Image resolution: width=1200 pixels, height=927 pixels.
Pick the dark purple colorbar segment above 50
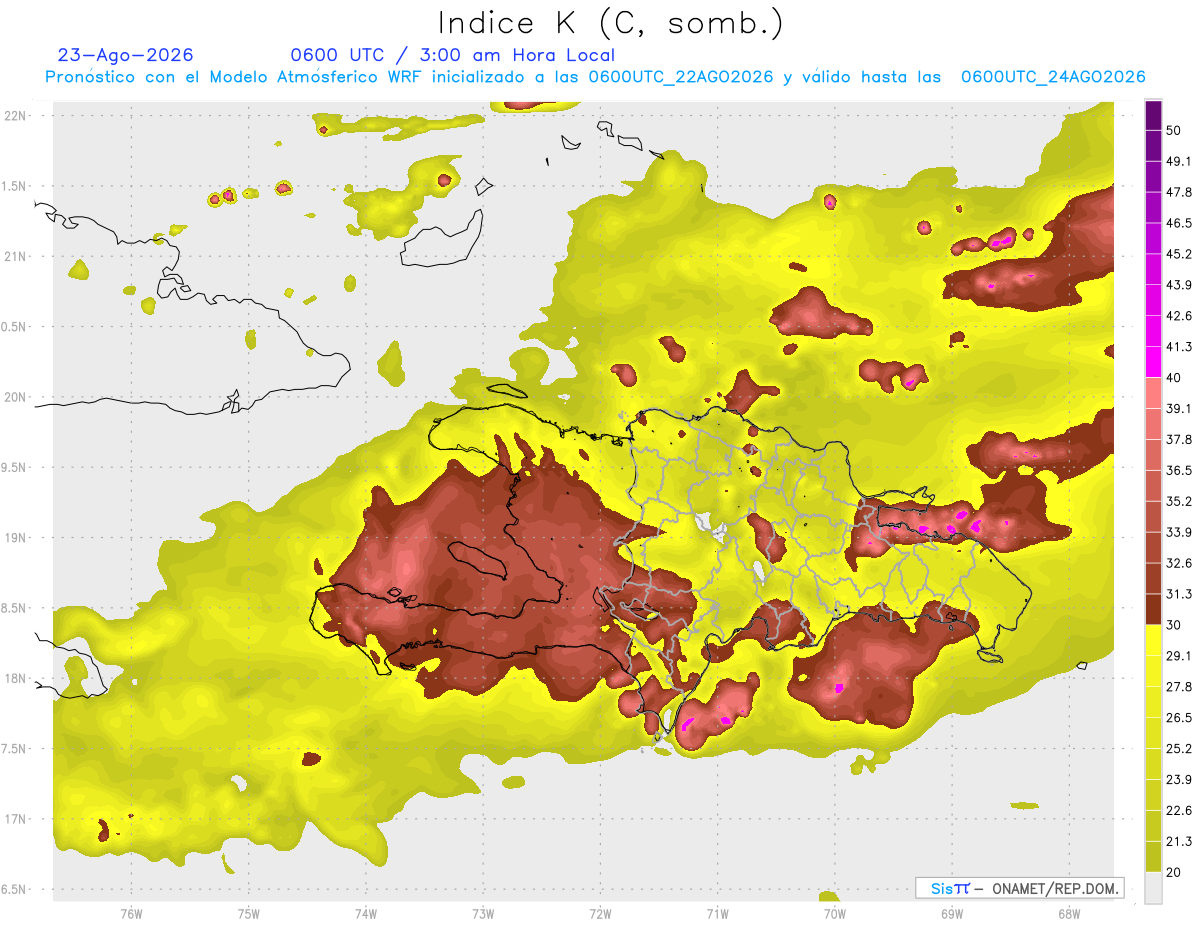pyautogui.click(x=1153, y=115)
